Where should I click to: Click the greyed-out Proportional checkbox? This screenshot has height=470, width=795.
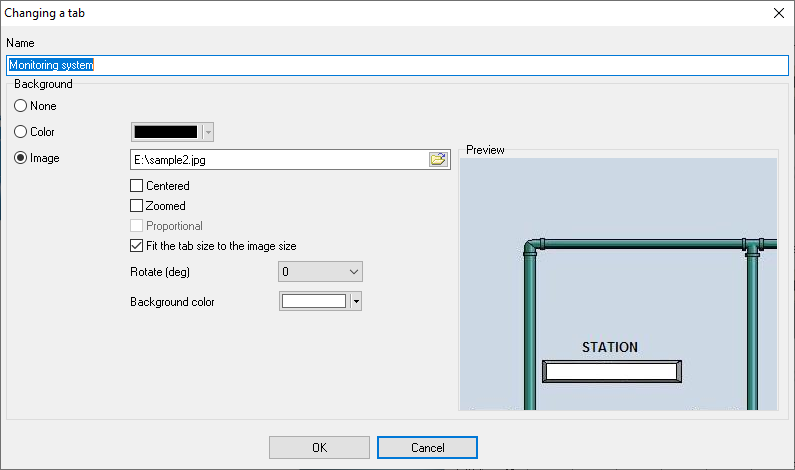pyautogui.click(x=137, y=226)
